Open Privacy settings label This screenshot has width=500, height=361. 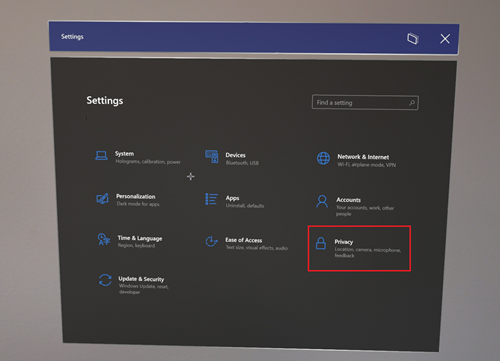pyautogui.click(x=344, y=242)
